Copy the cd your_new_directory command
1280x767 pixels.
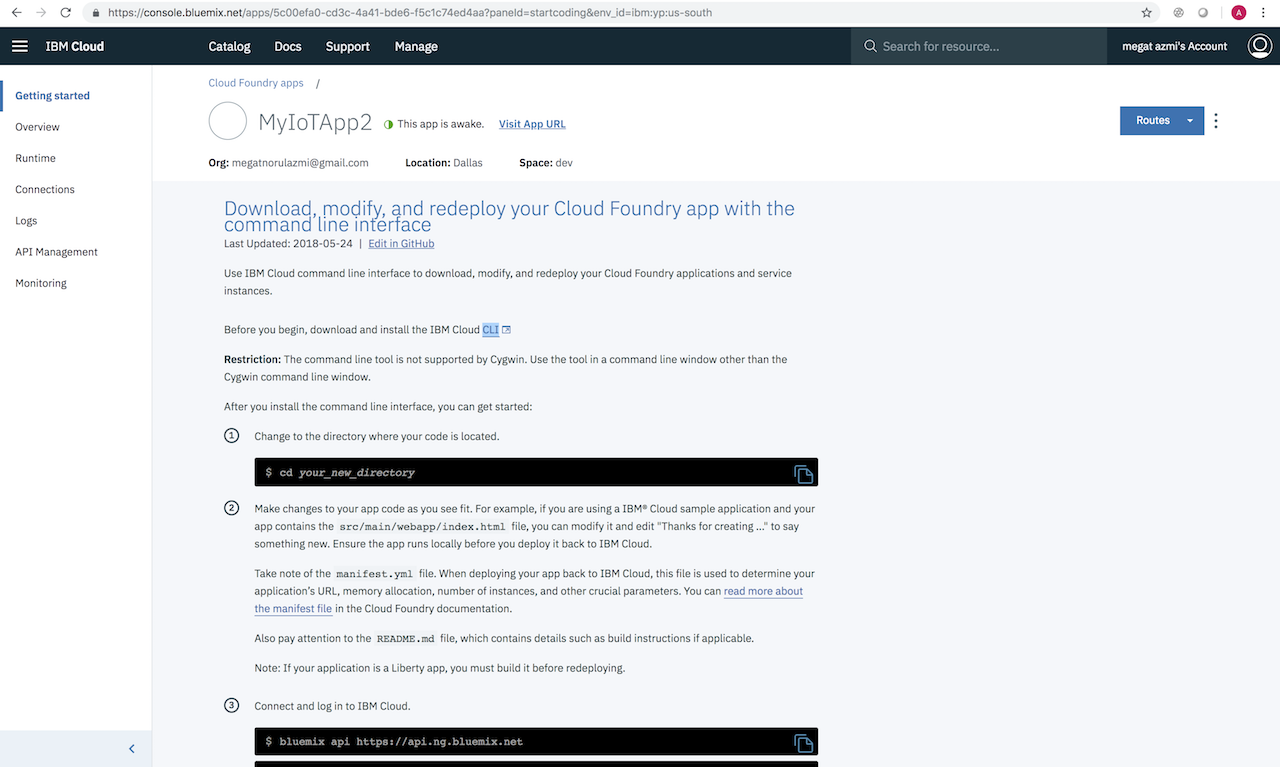803,473
